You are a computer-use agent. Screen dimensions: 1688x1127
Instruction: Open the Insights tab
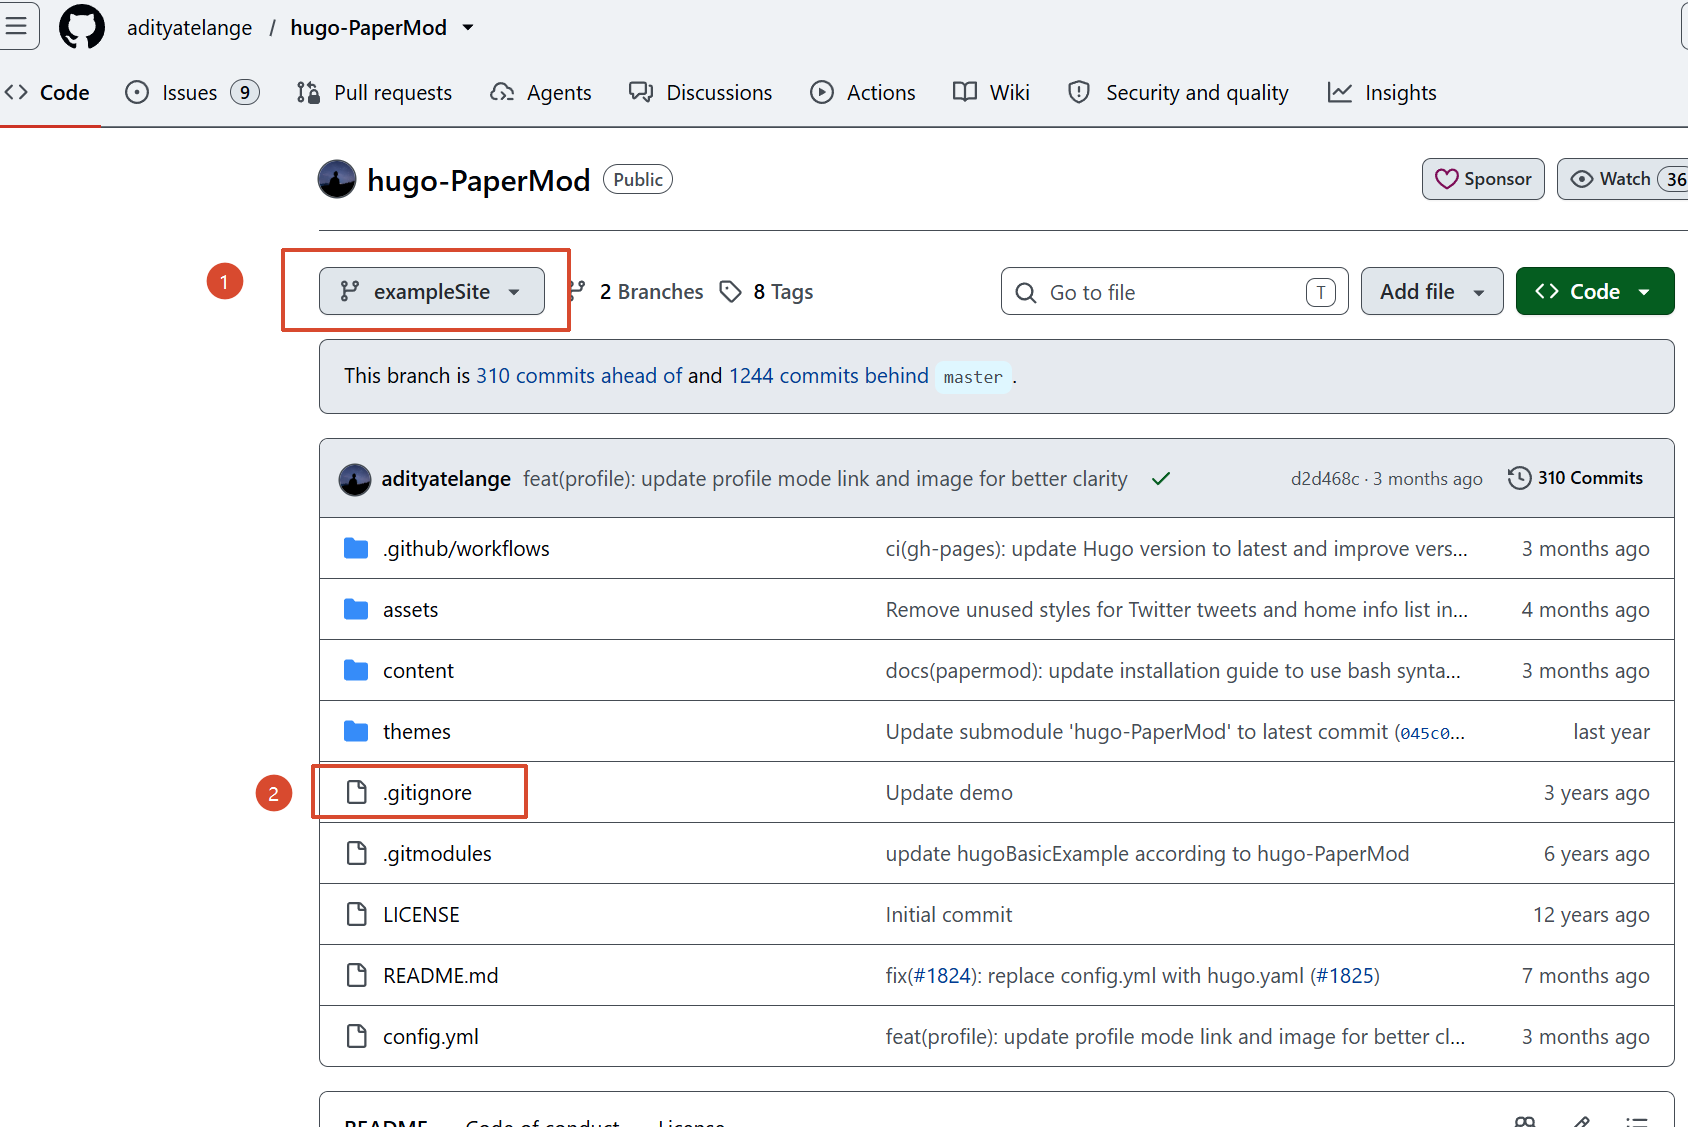tap(1382, 93)
